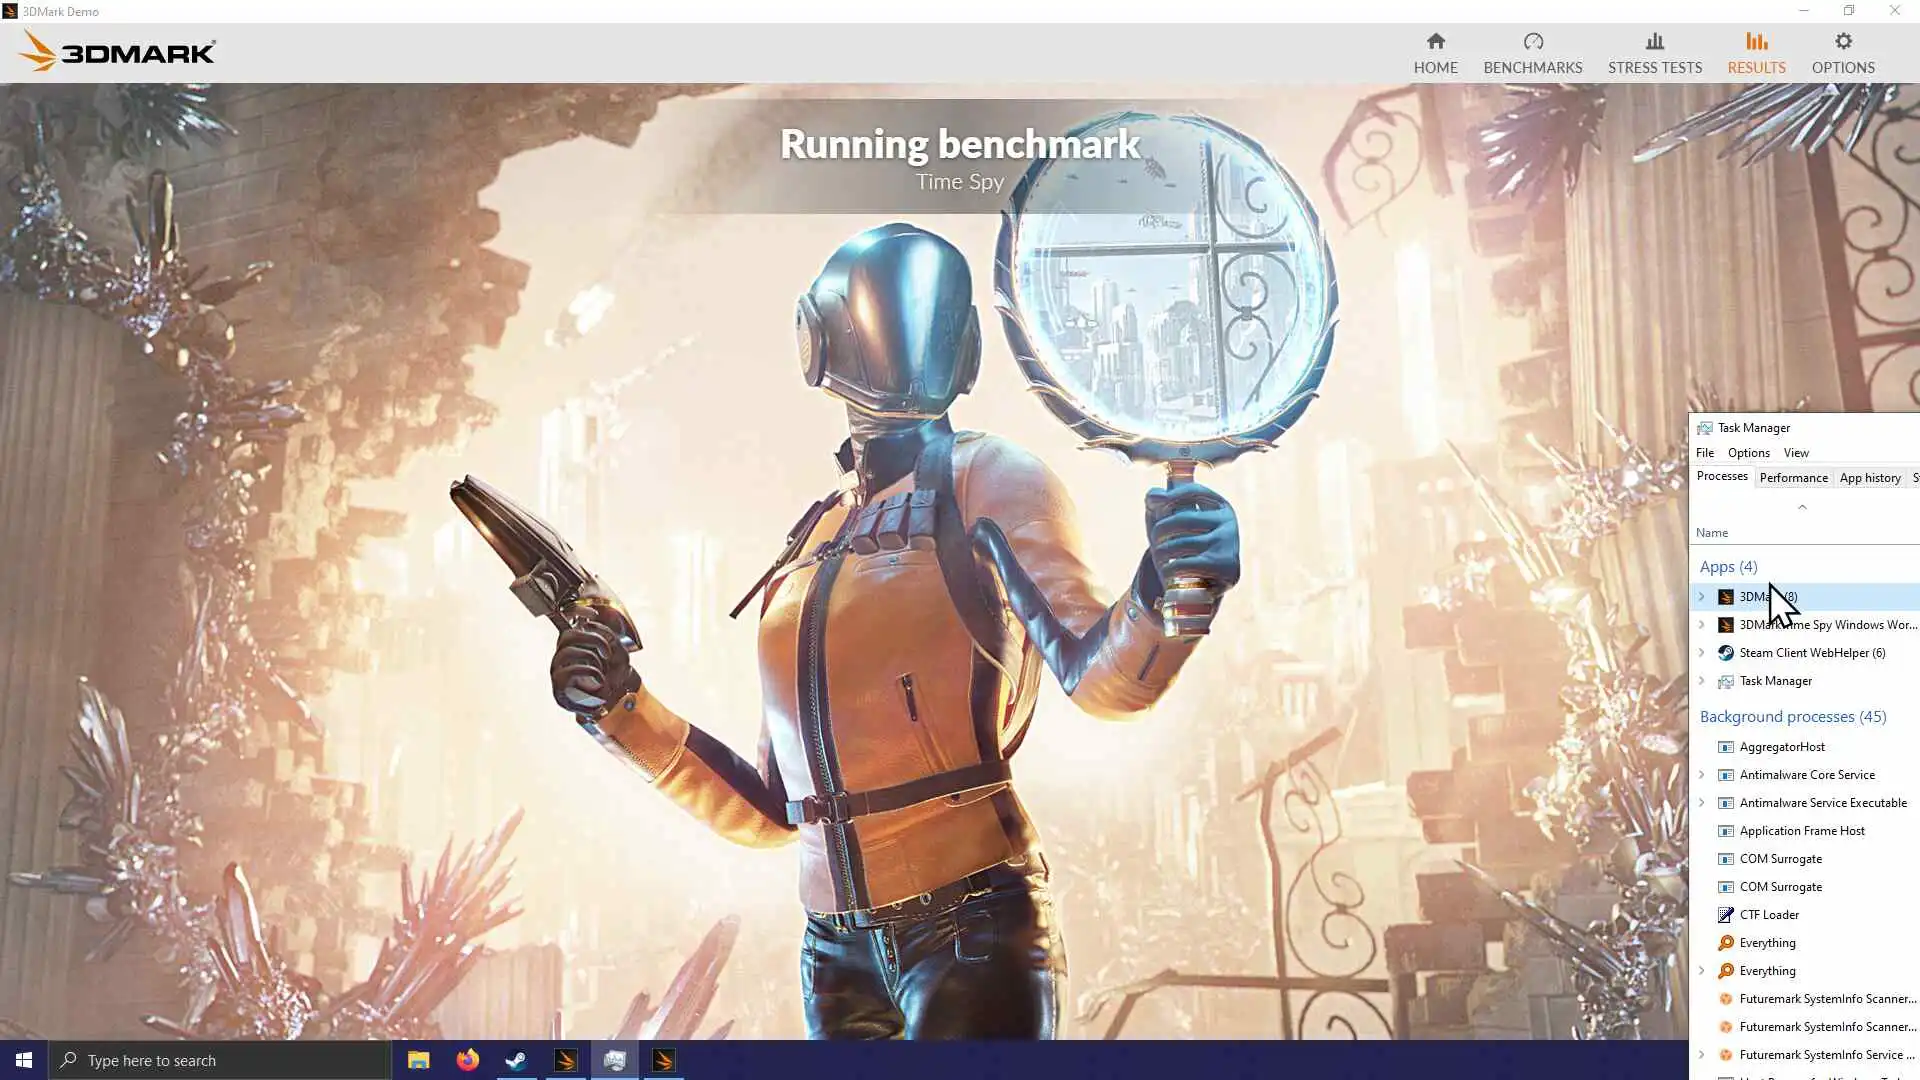Open the HOME section in 3DMark
Image resolution: width=1920 pixels, height=1080 pixels.
(1435, 53)
